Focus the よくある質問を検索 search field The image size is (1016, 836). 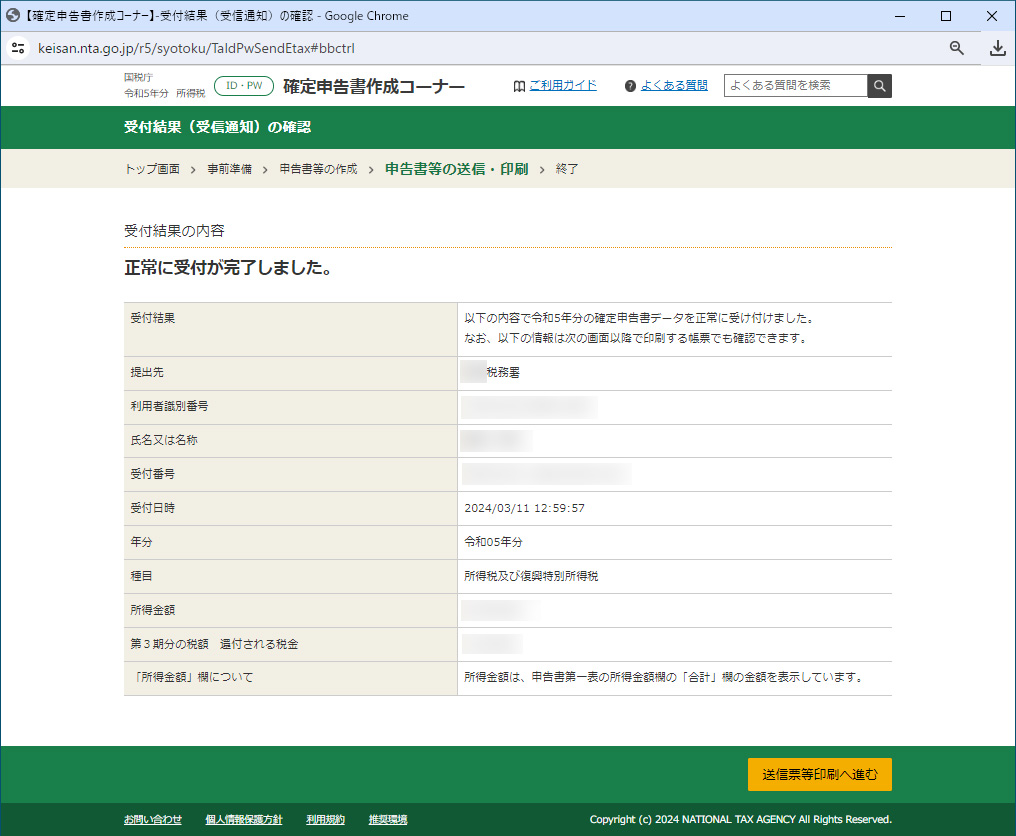[796, 86]
